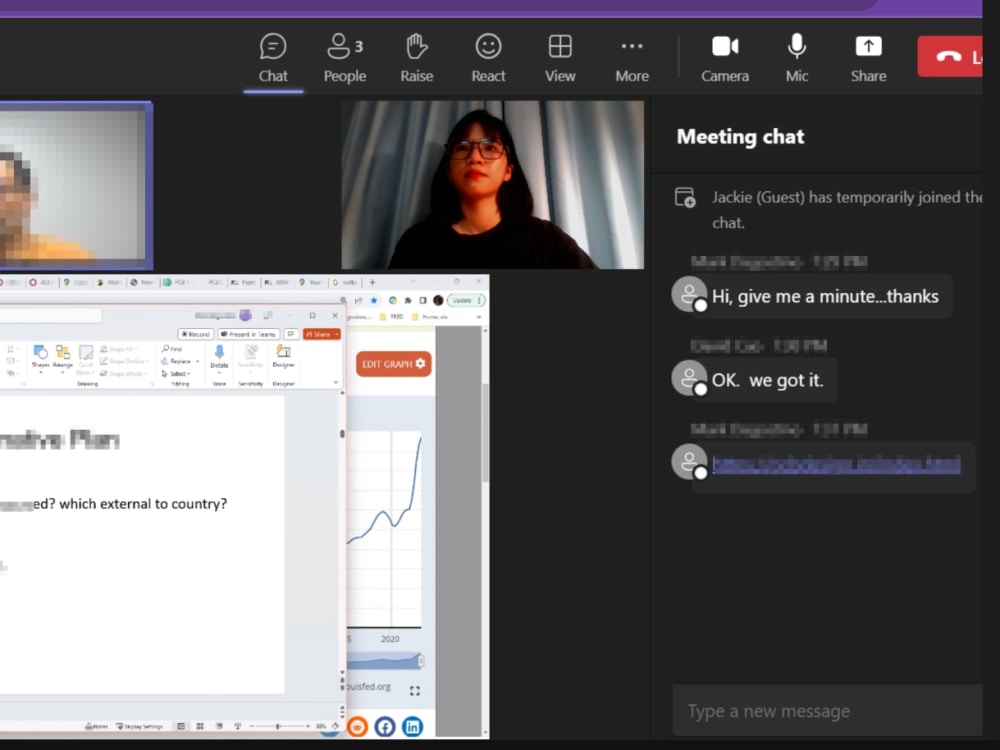The image size is (1000, 750).
Task: Share graph via LinkedIn icon
Action: click(x=413, y=727)
